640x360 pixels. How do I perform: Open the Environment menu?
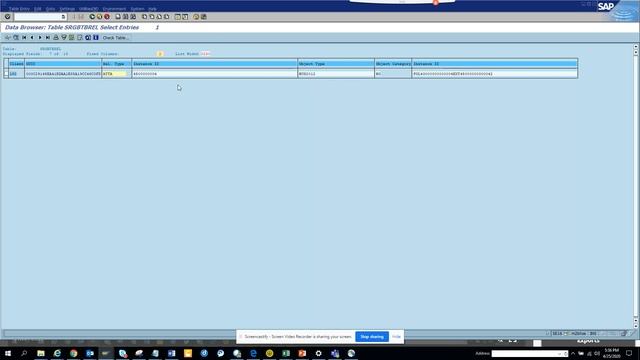[114, 9]
